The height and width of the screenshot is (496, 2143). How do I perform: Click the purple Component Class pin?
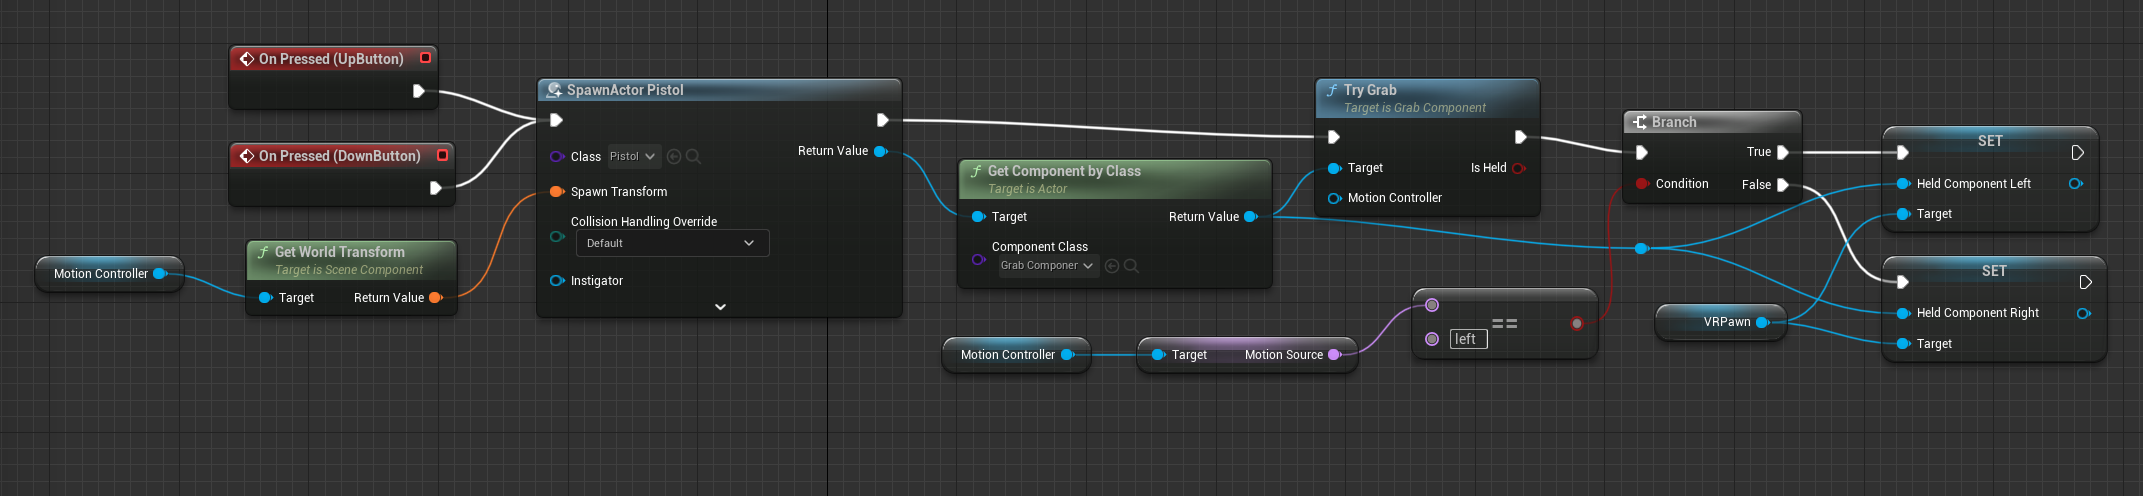click(x=978, y=260)
